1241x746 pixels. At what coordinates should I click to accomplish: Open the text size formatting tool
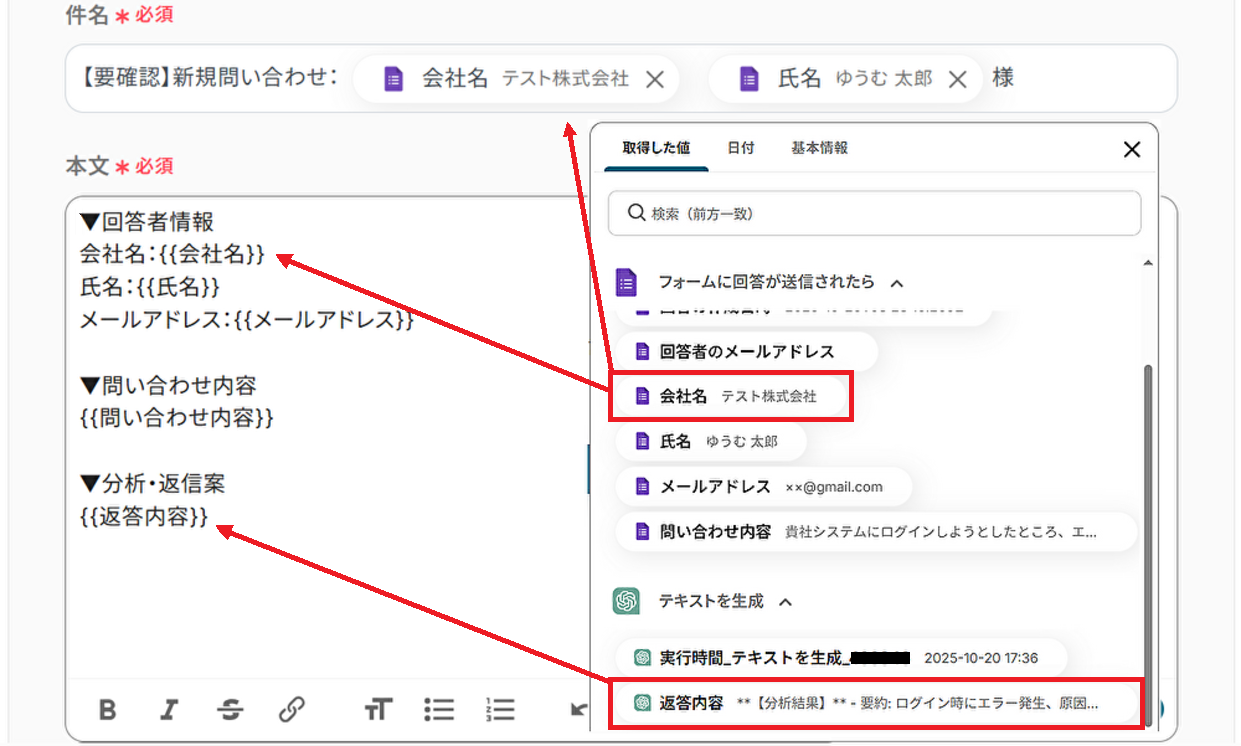coord(377,710)
